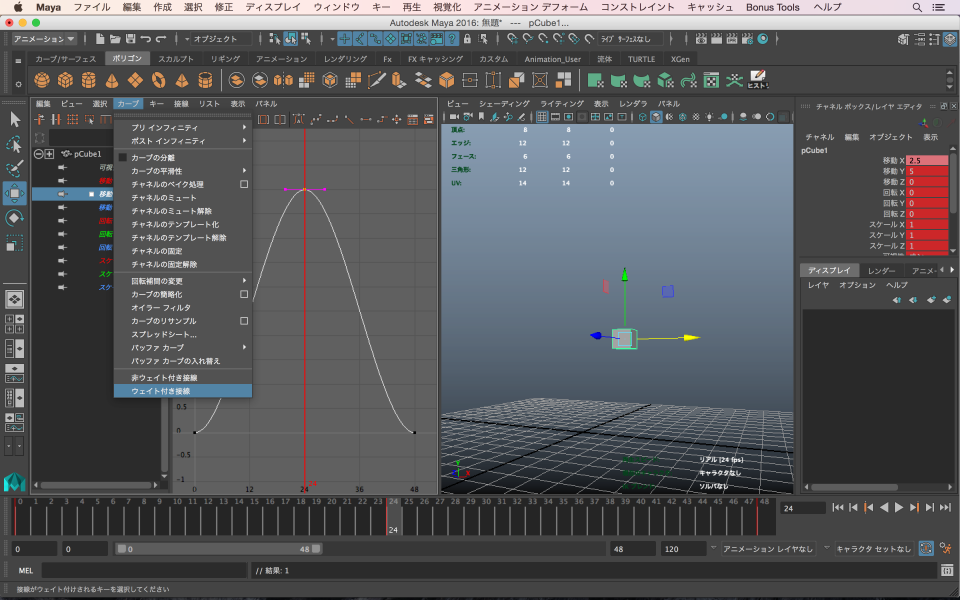
Task: Choose 非ウェイト付き接線 menu item
Action: 183,378
